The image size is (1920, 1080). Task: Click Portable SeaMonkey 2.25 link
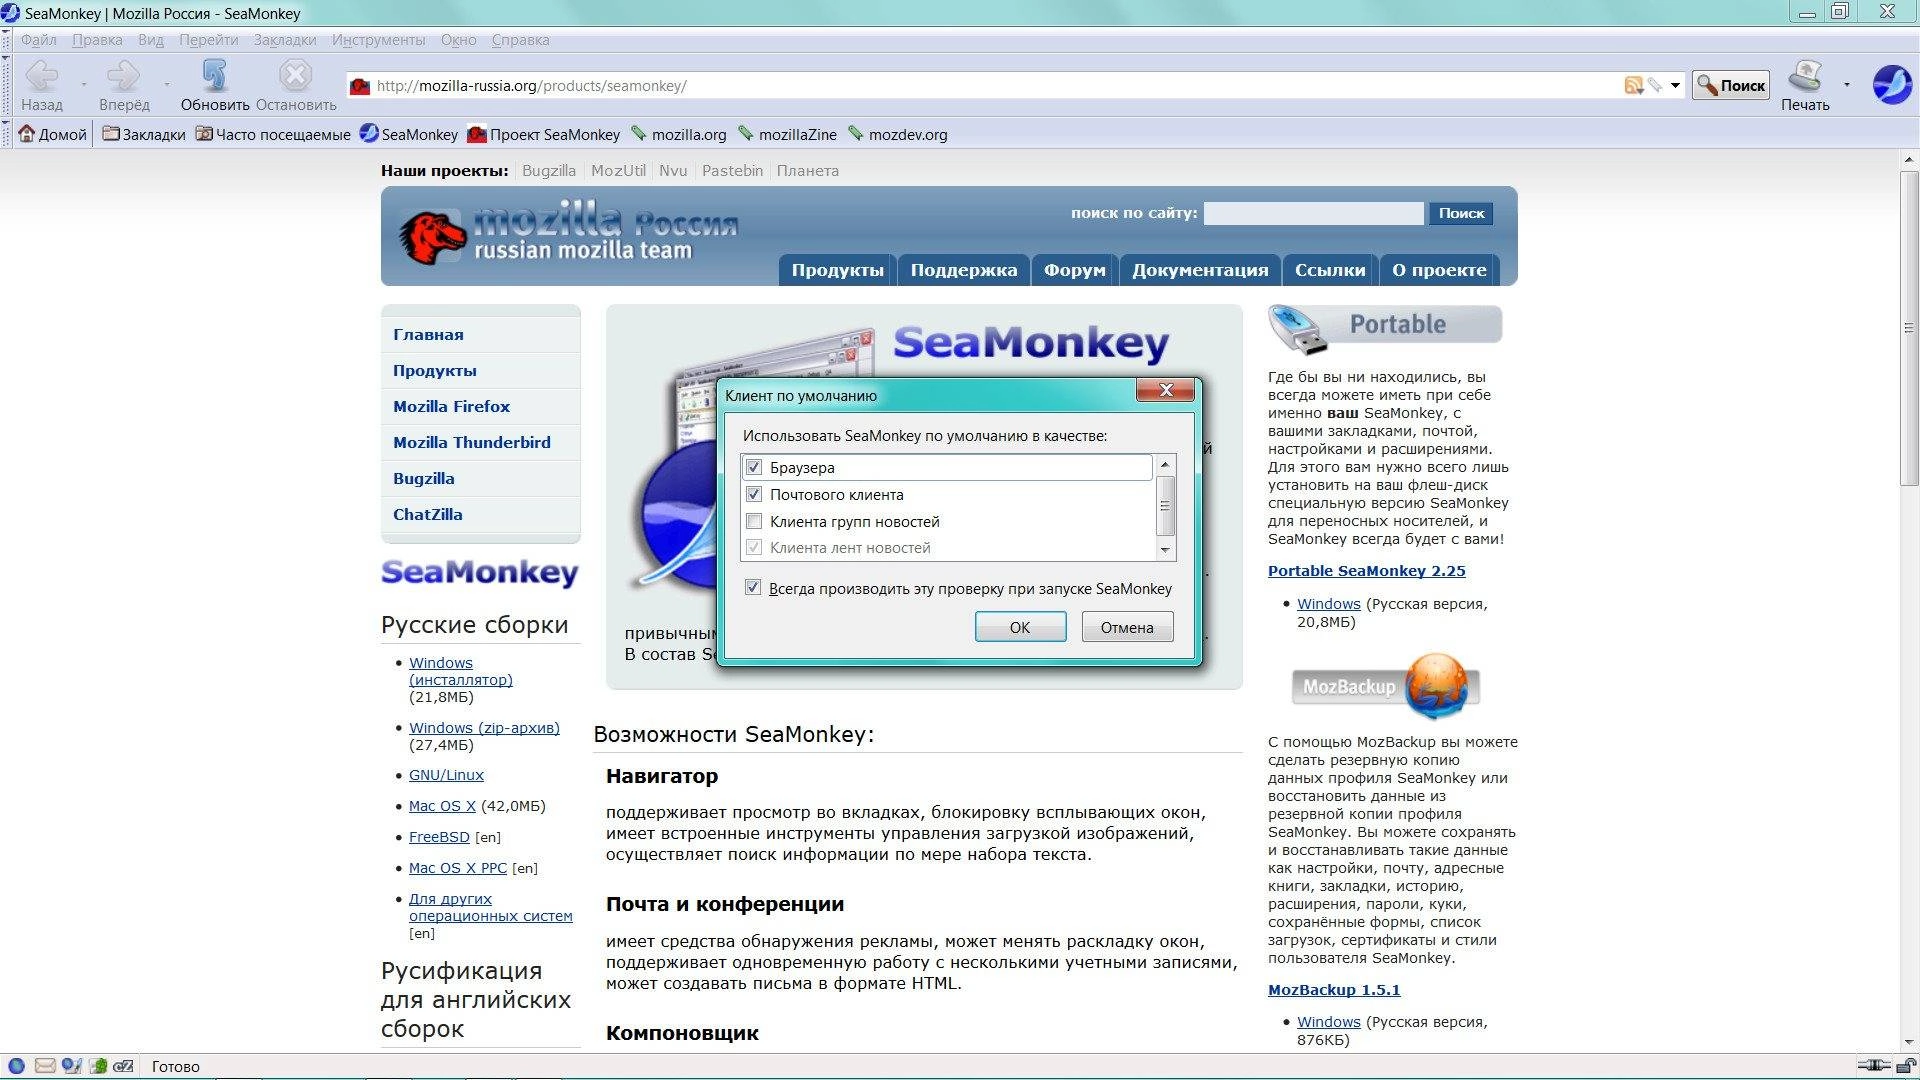(1366, 571)
